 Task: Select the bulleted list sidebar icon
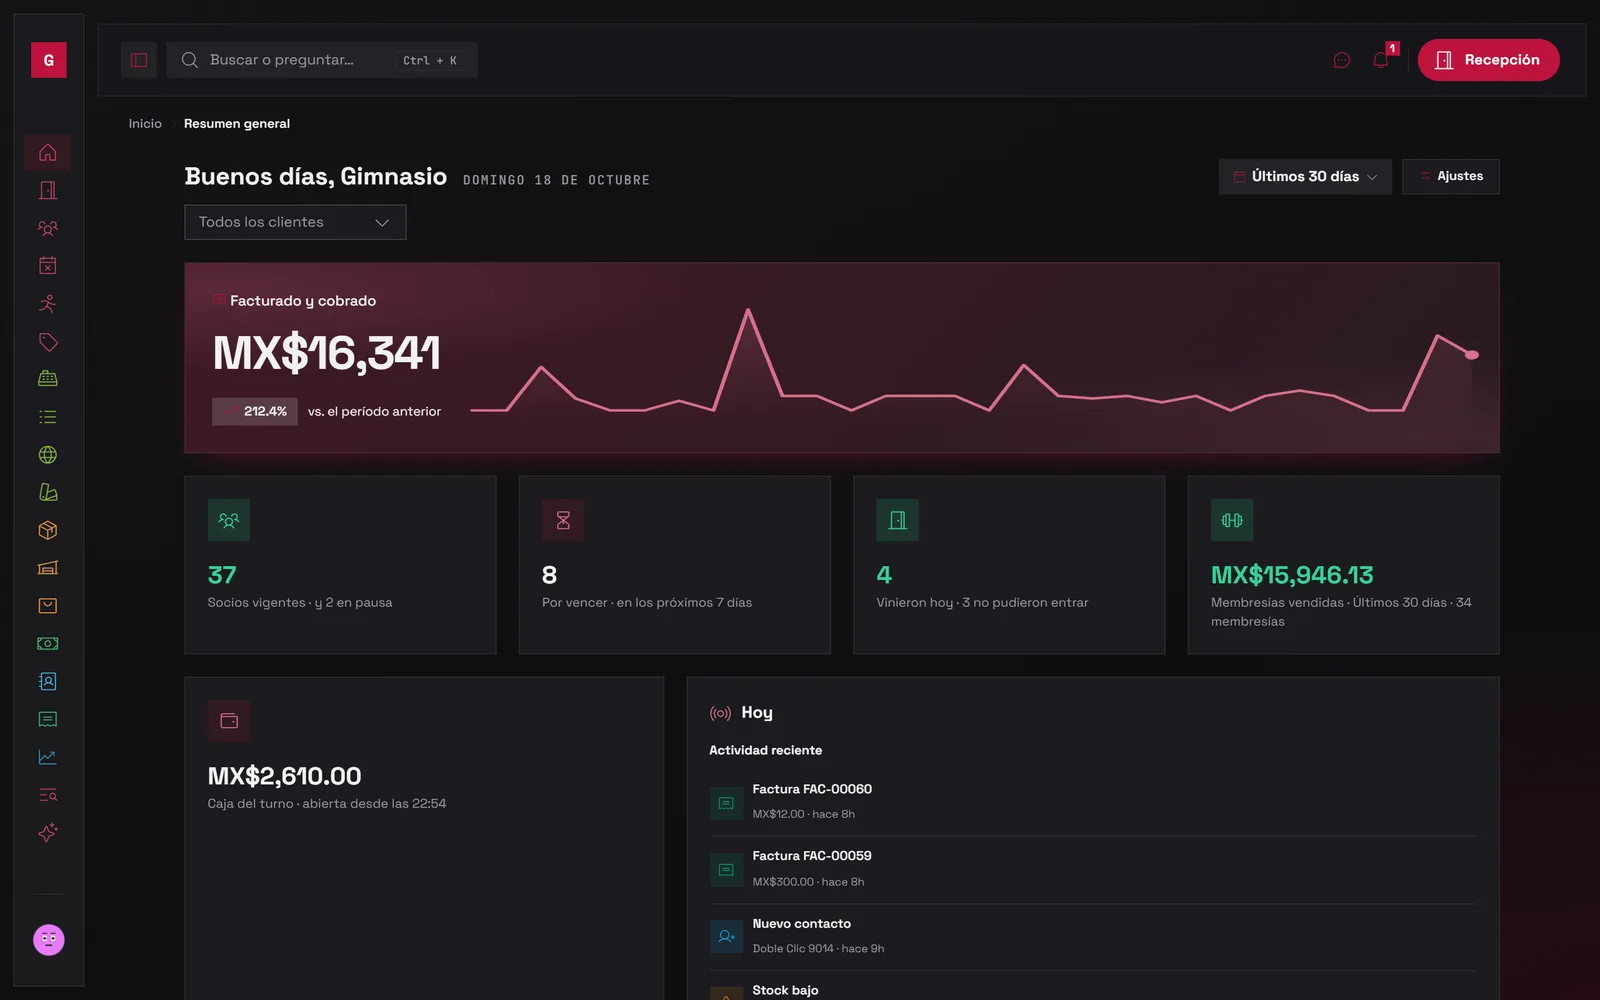coord(47,417)
